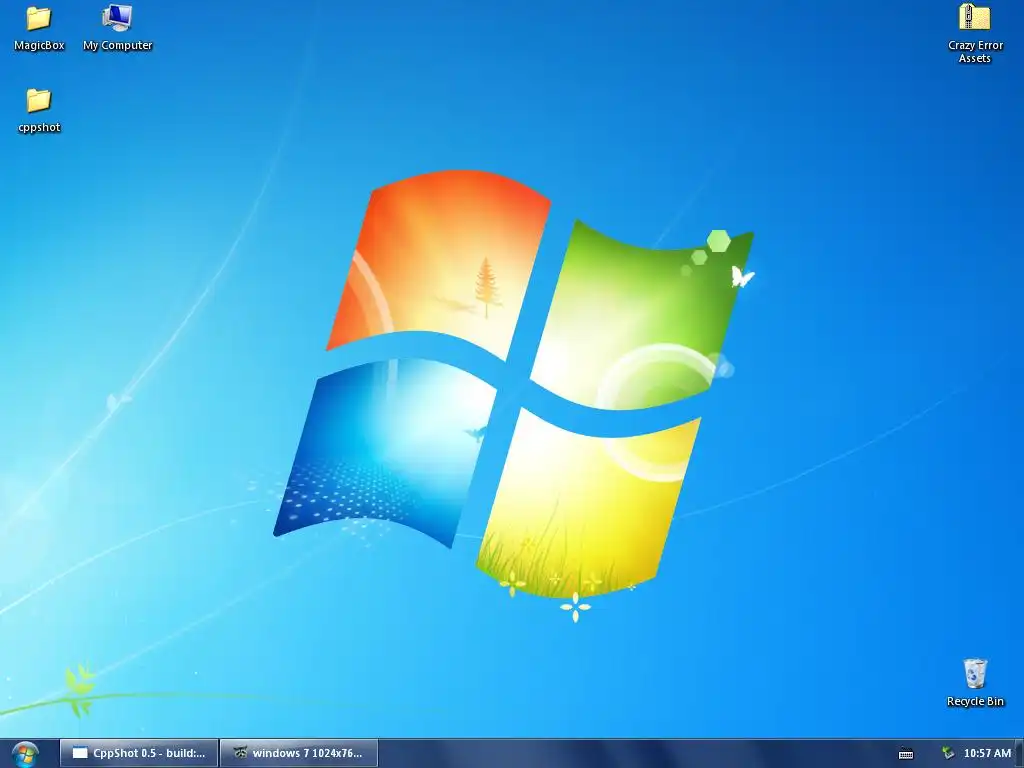The image size is (1024, 768).
Task: Click the on-screen keyboard tray icon
Action: click(x=906, y=754)
